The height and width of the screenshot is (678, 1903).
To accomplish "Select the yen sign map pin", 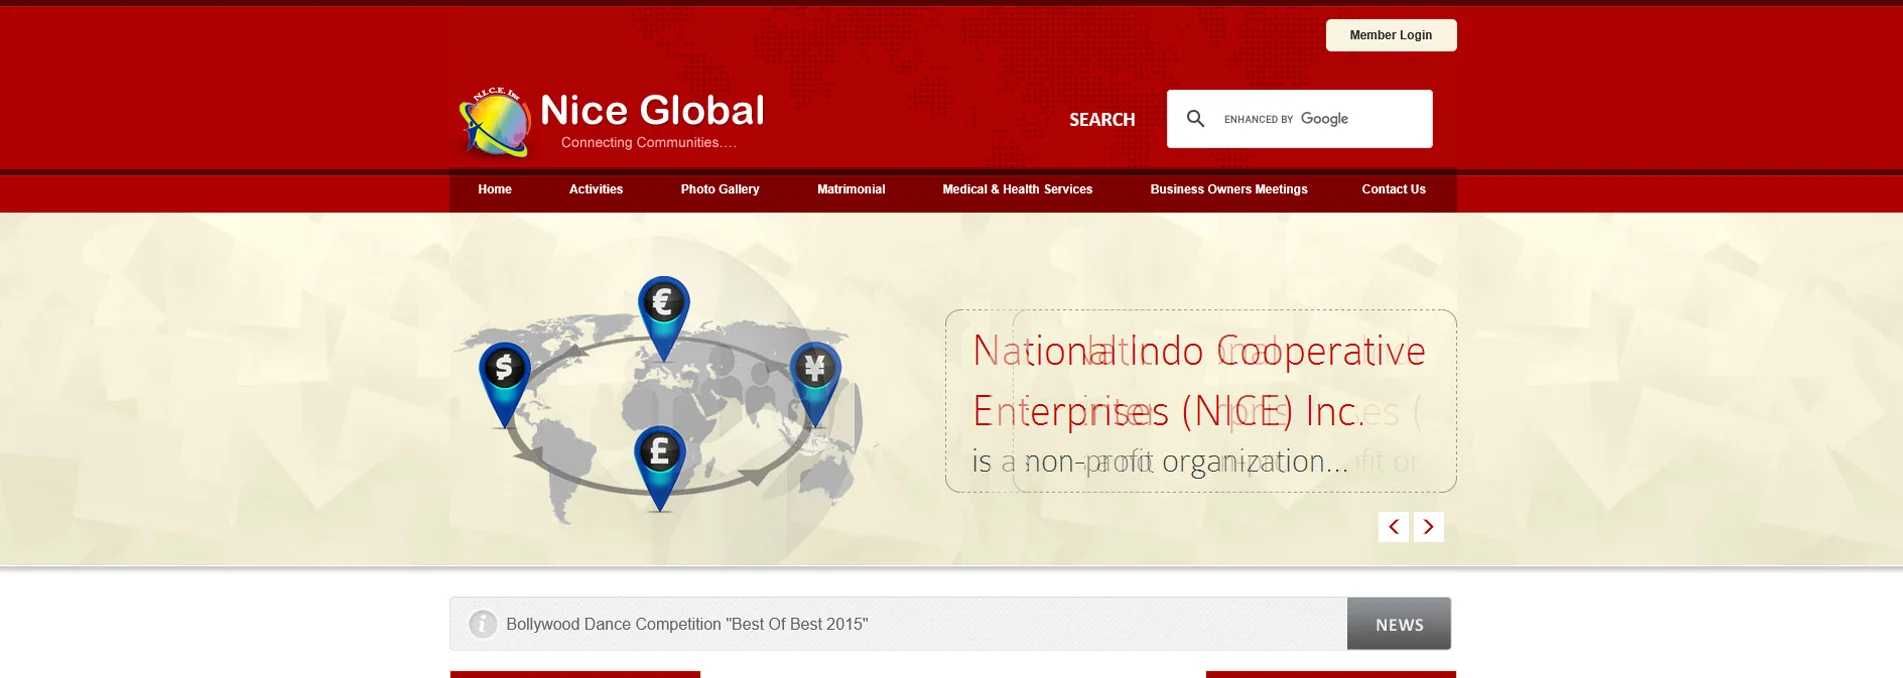I will (x=815, y=384).
